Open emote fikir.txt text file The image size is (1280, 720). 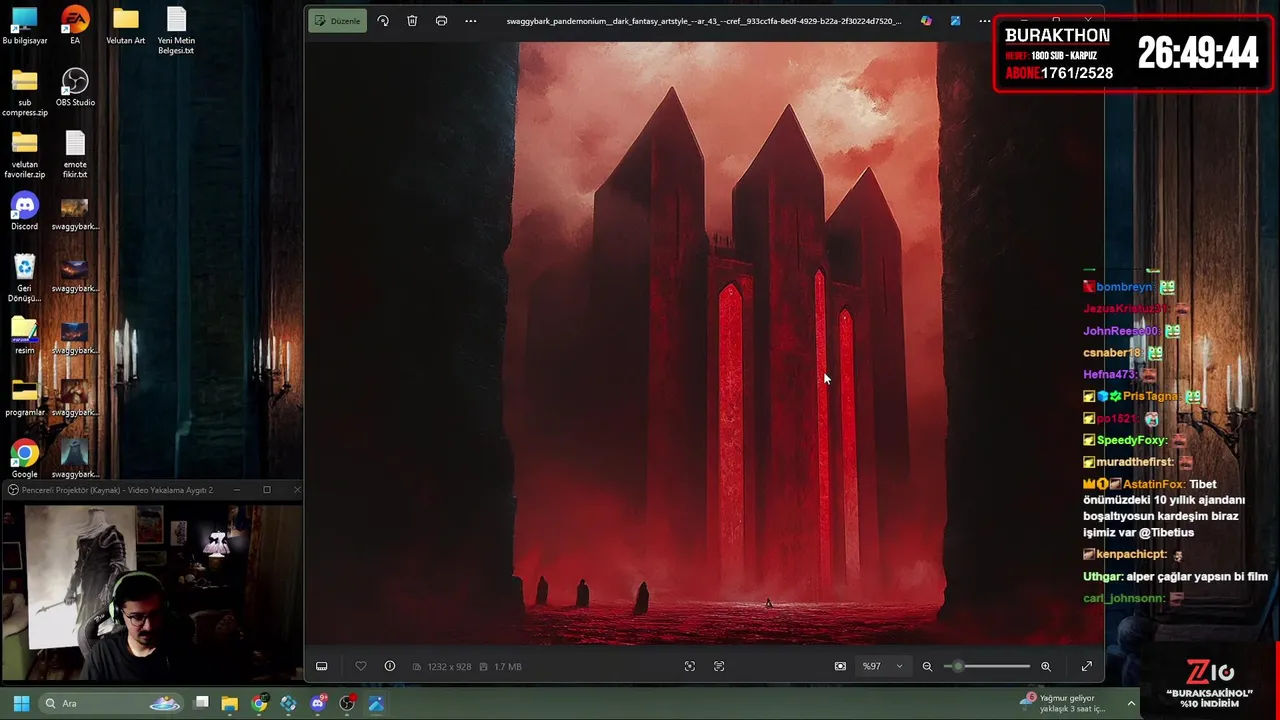[75, 156]
